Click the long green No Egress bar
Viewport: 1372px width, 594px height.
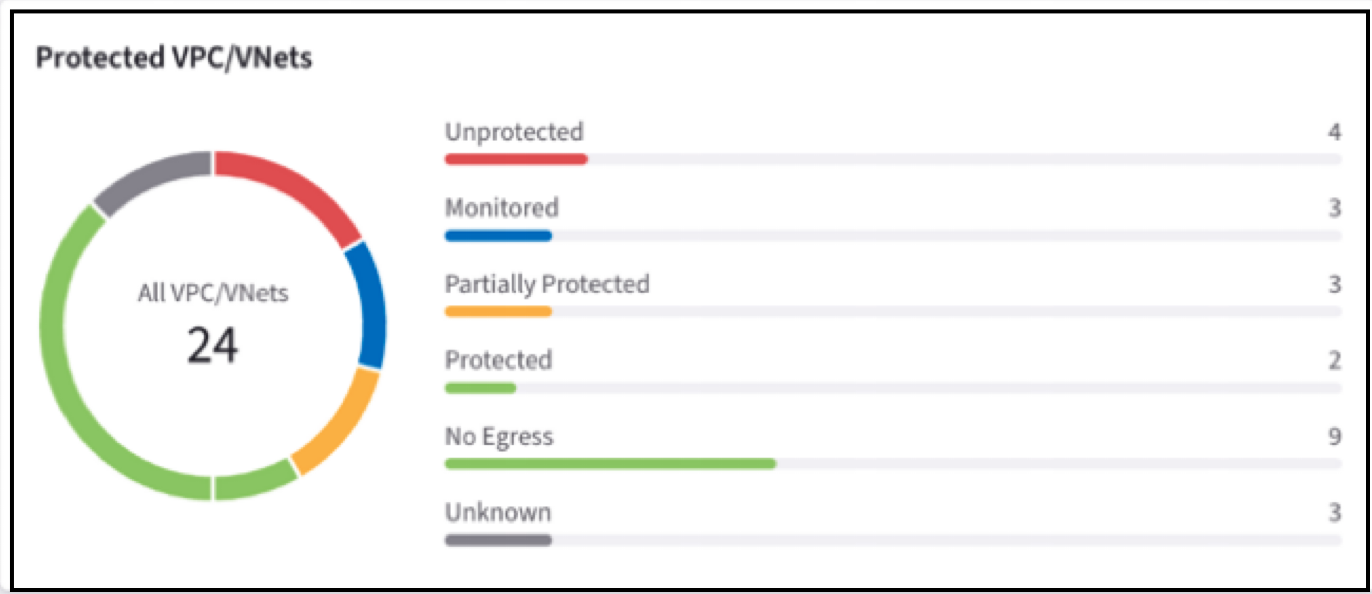point(610,464)
